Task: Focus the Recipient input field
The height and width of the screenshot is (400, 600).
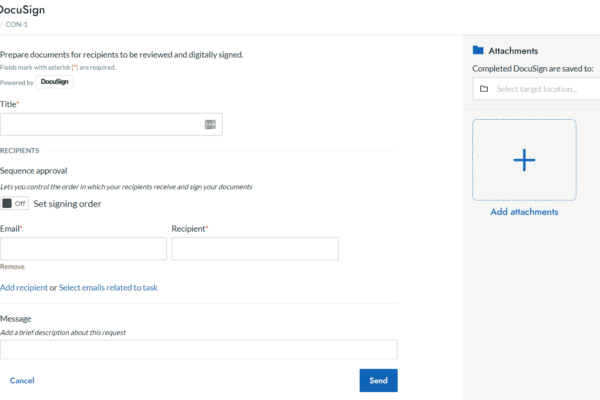Action: point(255,249)
